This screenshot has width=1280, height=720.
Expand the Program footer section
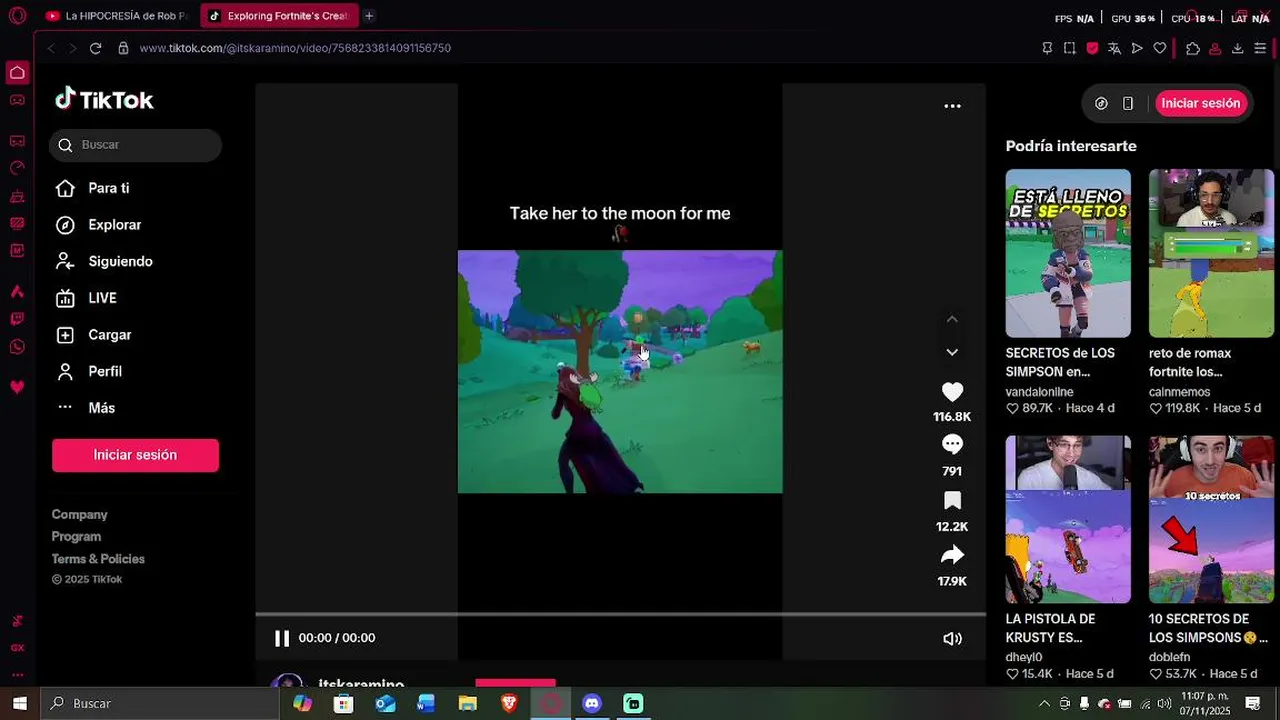[x=76, y=537]
